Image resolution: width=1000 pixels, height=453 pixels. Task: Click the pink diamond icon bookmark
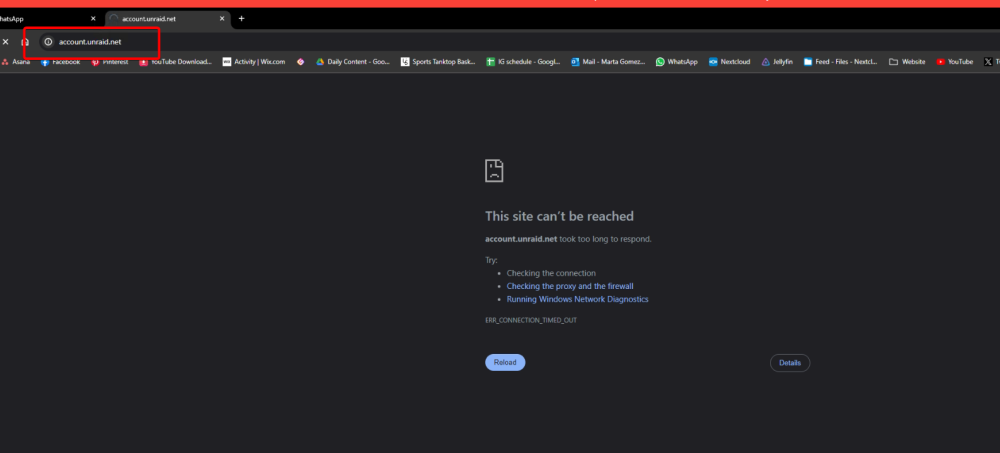[300, 62]
